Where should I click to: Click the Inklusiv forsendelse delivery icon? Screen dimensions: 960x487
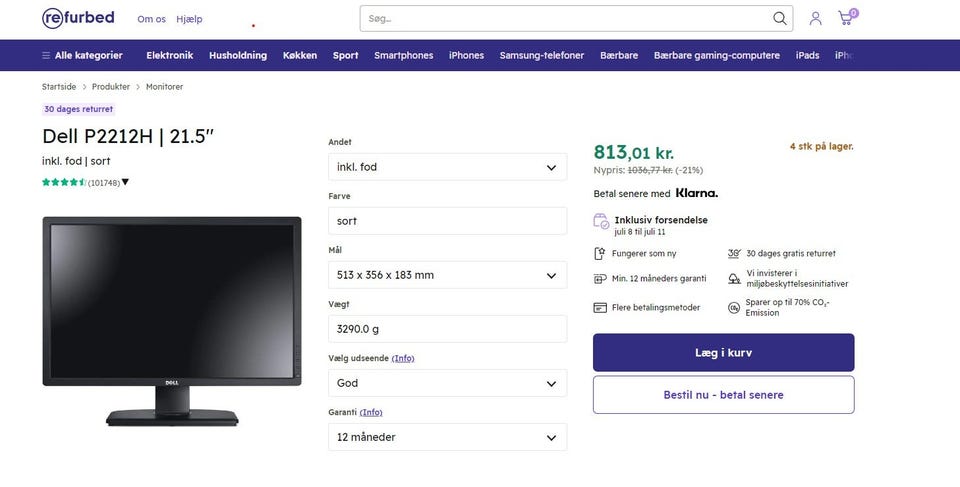(x=601, y=221)
